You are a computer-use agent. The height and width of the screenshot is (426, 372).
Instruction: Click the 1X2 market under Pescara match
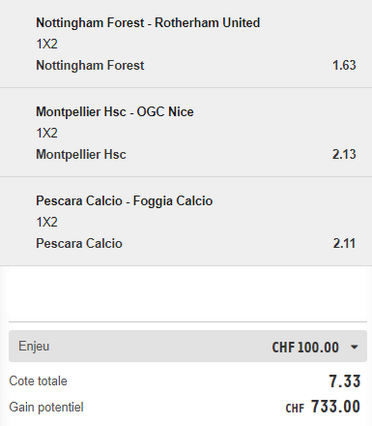tap(47, 222)
